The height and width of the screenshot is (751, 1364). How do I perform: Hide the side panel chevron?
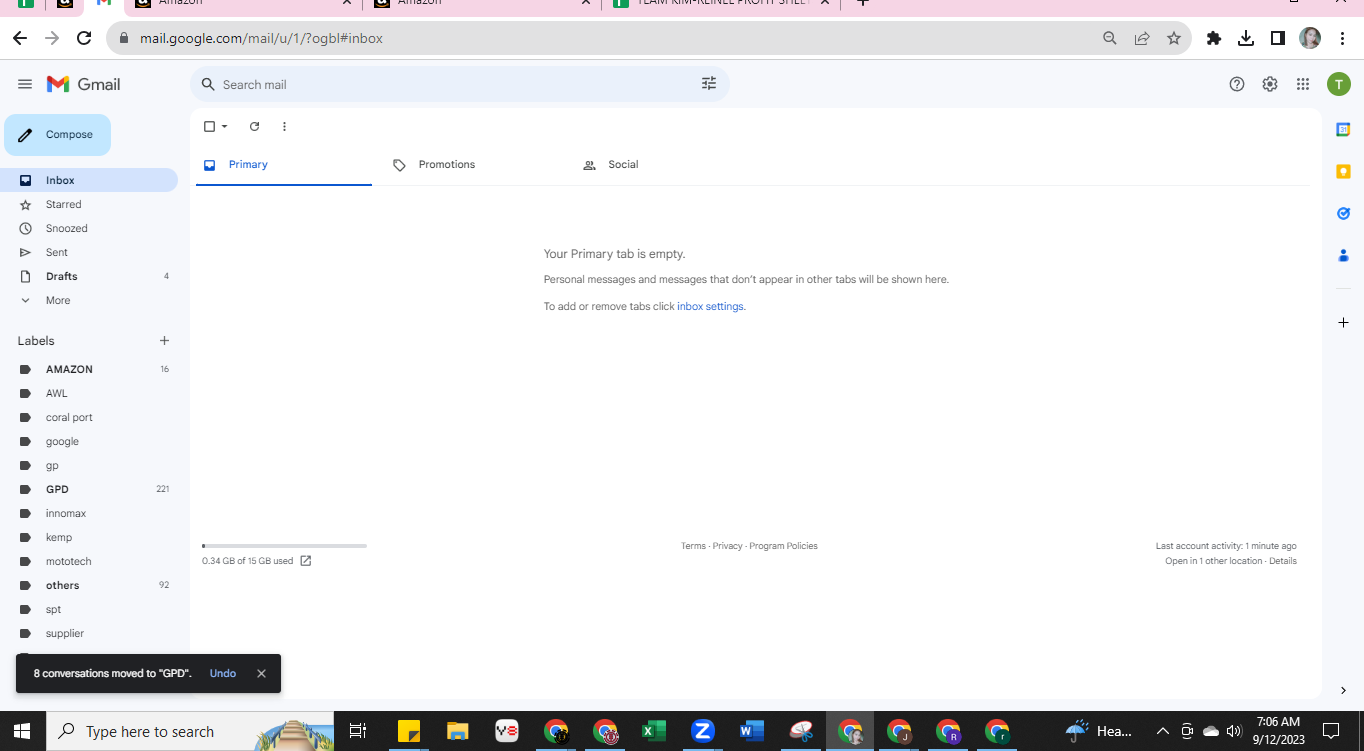(1343, 690)
